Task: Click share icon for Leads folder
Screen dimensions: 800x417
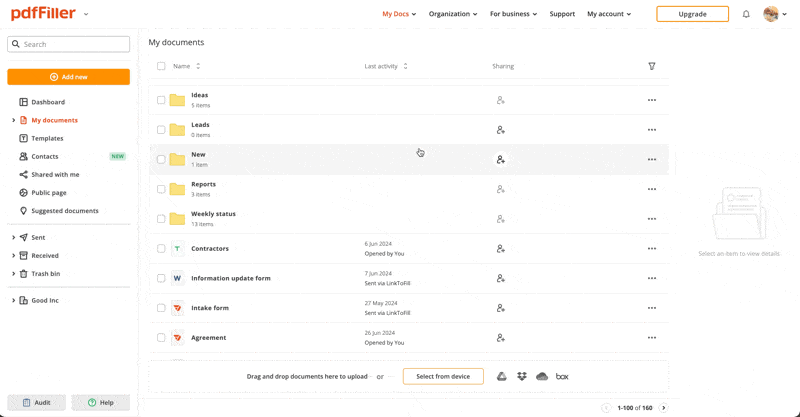Action: tap(501, 130)
